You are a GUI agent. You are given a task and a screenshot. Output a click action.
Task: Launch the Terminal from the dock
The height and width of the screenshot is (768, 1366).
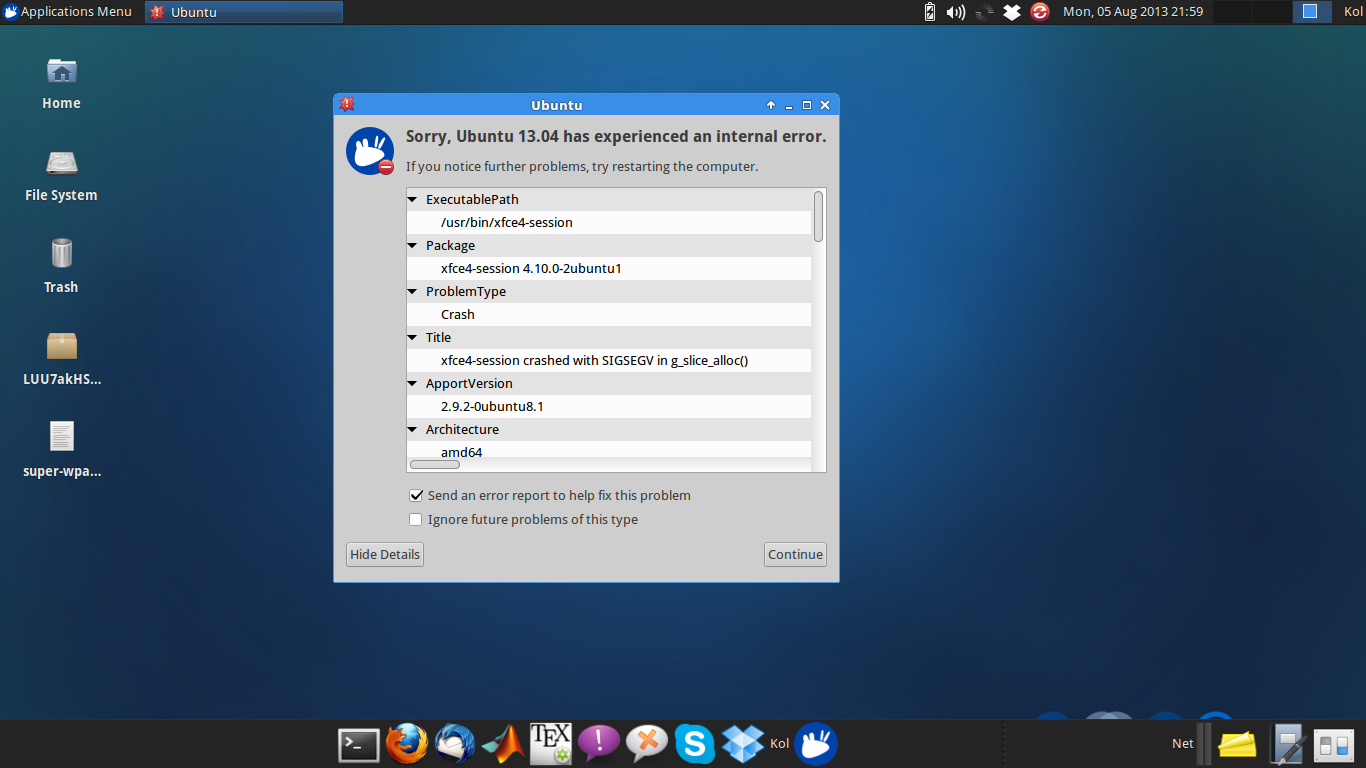tap(359, 744)
